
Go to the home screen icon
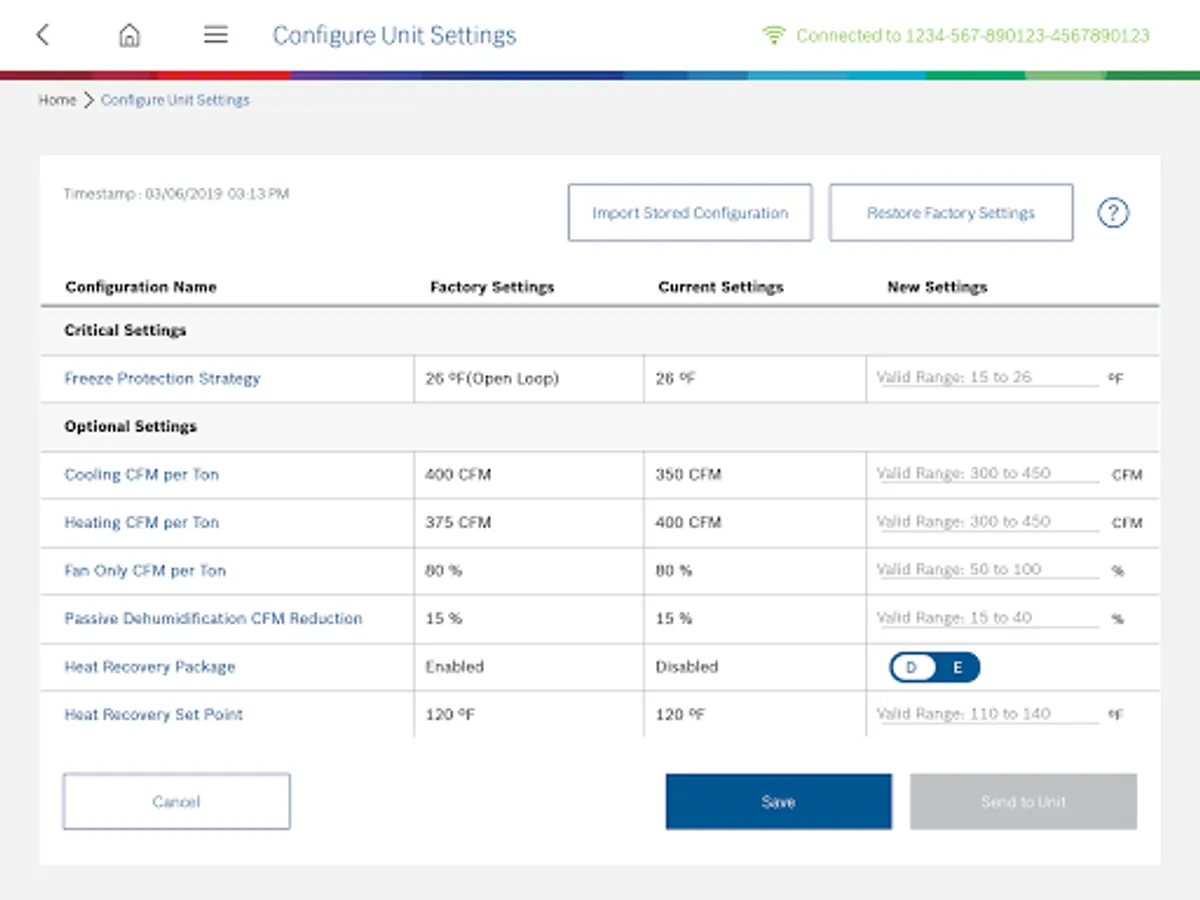click(129, 35)
